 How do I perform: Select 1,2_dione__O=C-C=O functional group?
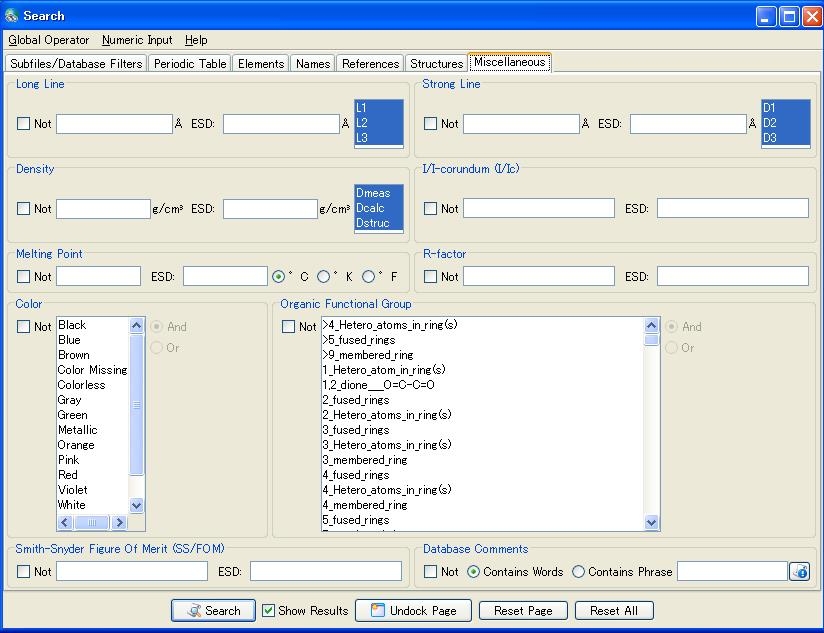pyautogui.click(x=482, y=385)
